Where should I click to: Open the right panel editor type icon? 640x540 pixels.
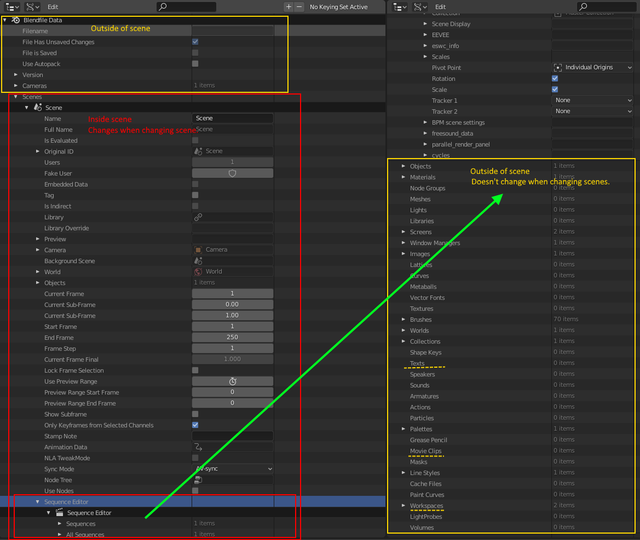pyautogui.click(x=400, y=7)
